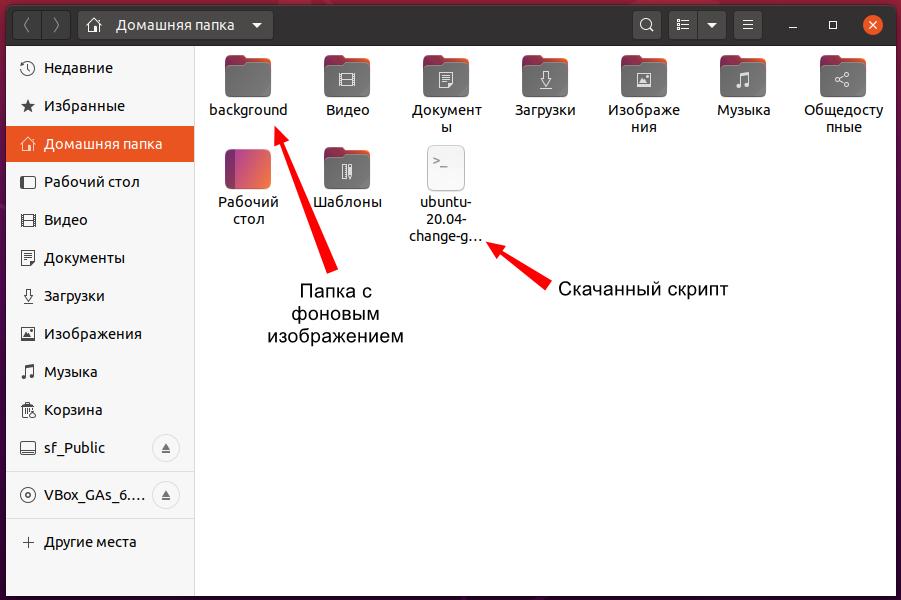Image resolution: width=901 pixels, height=600 pixels.
Task: Click the Шаблоны folder name label
Action: click(x=347, y=202)
